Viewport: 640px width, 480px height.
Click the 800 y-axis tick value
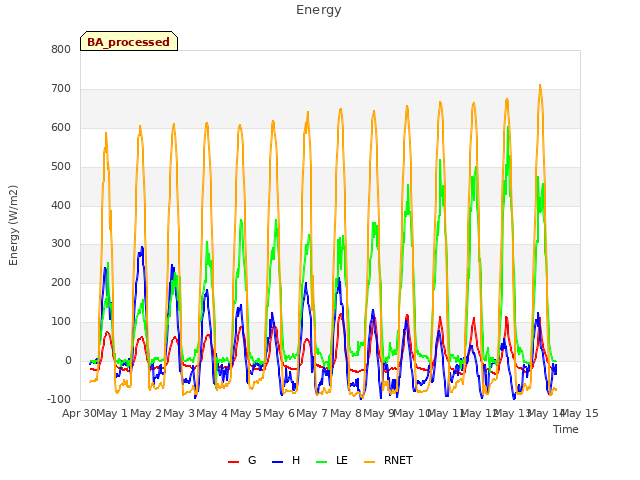61,49
